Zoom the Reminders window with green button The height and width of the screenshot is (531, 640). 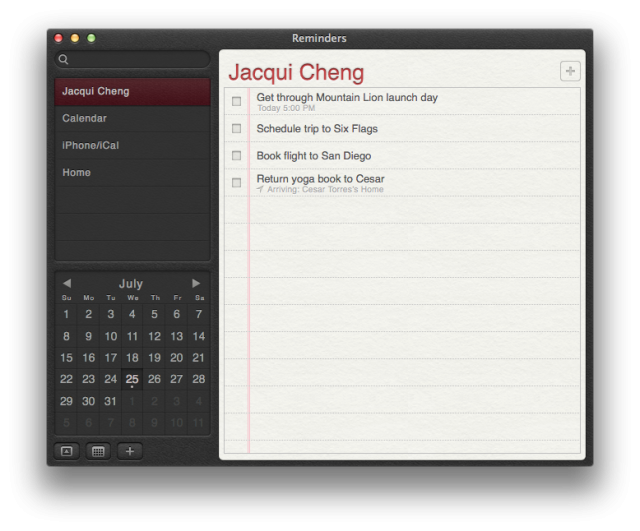(91, 38)
